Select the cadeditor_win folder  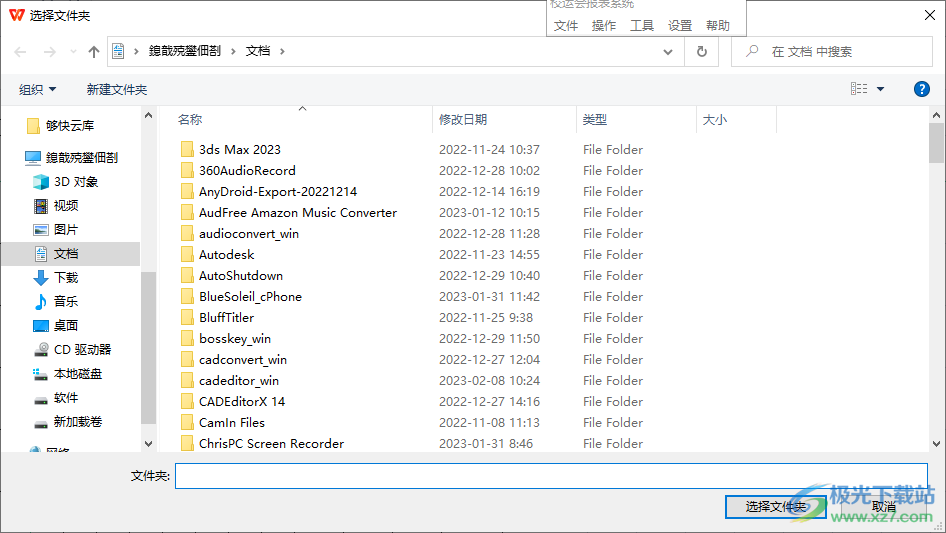point(239,381)
